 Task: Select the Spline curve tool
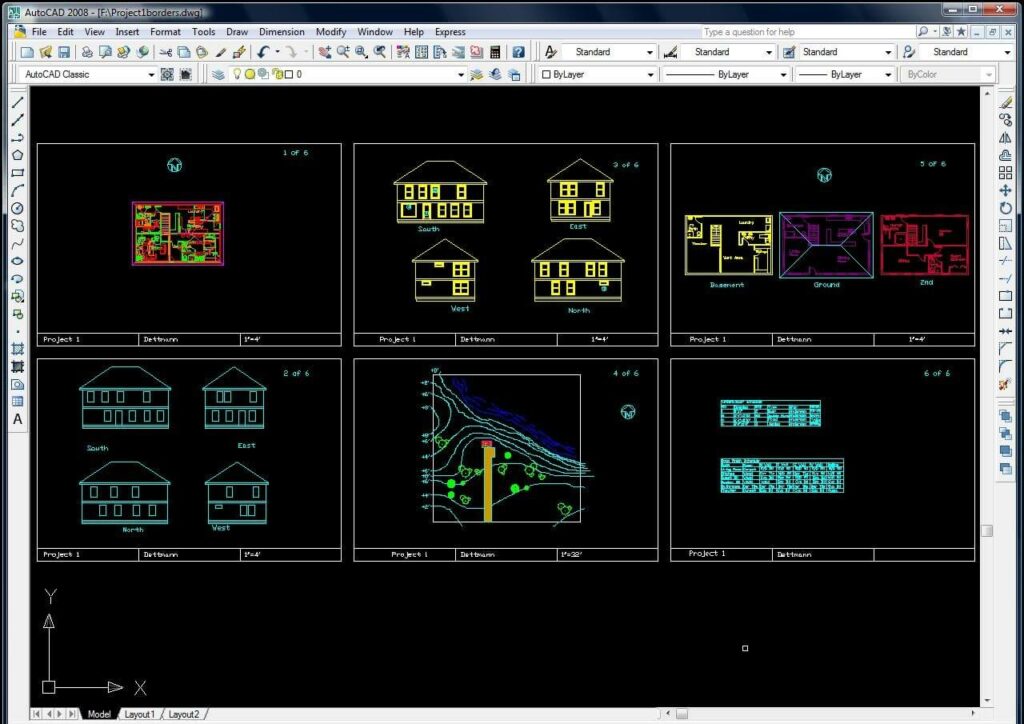point(18,244)
